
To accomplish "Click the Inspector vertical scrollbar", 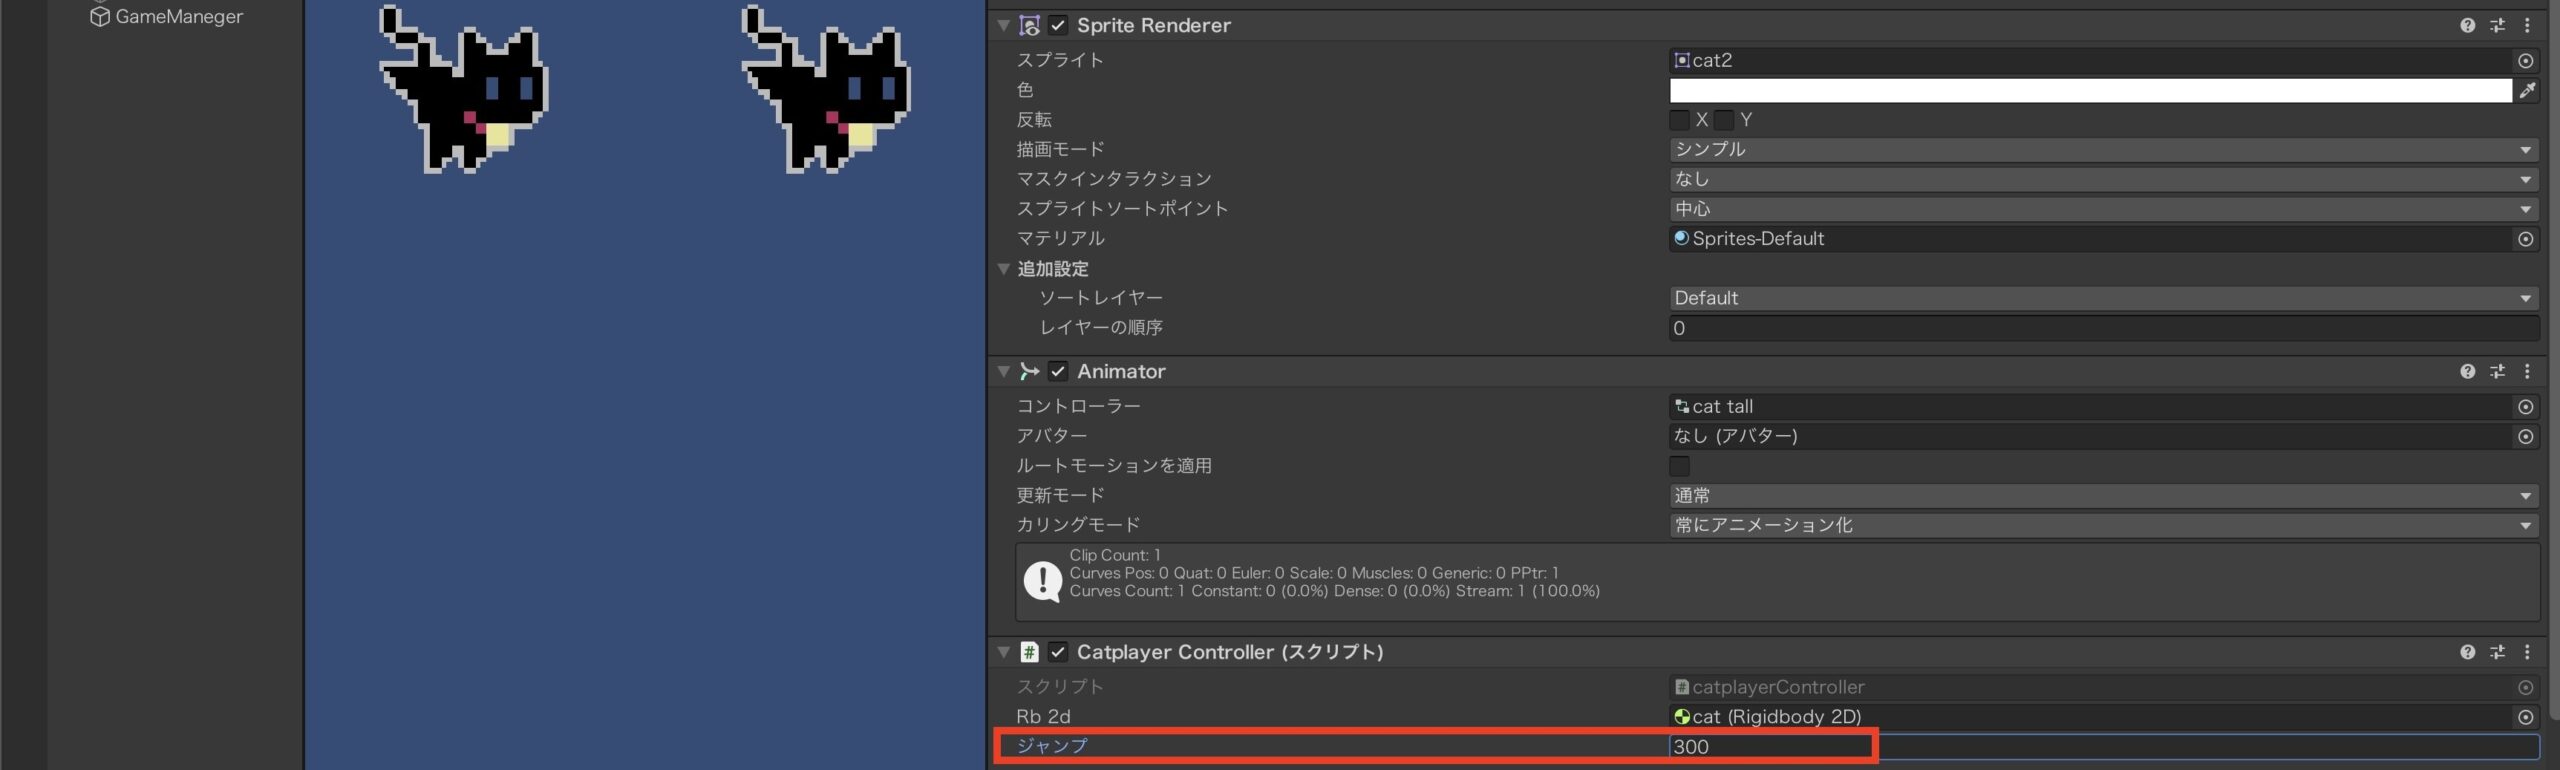I will pos(2552,360).
